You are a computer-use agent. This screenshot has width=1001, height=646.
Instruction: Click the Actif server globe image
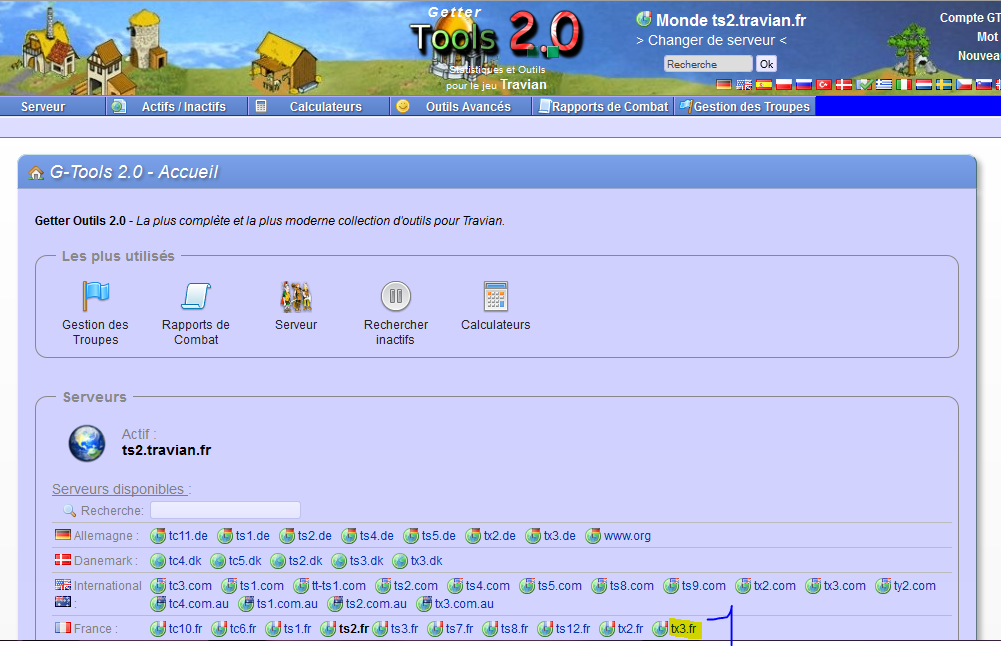click(87, 443)
